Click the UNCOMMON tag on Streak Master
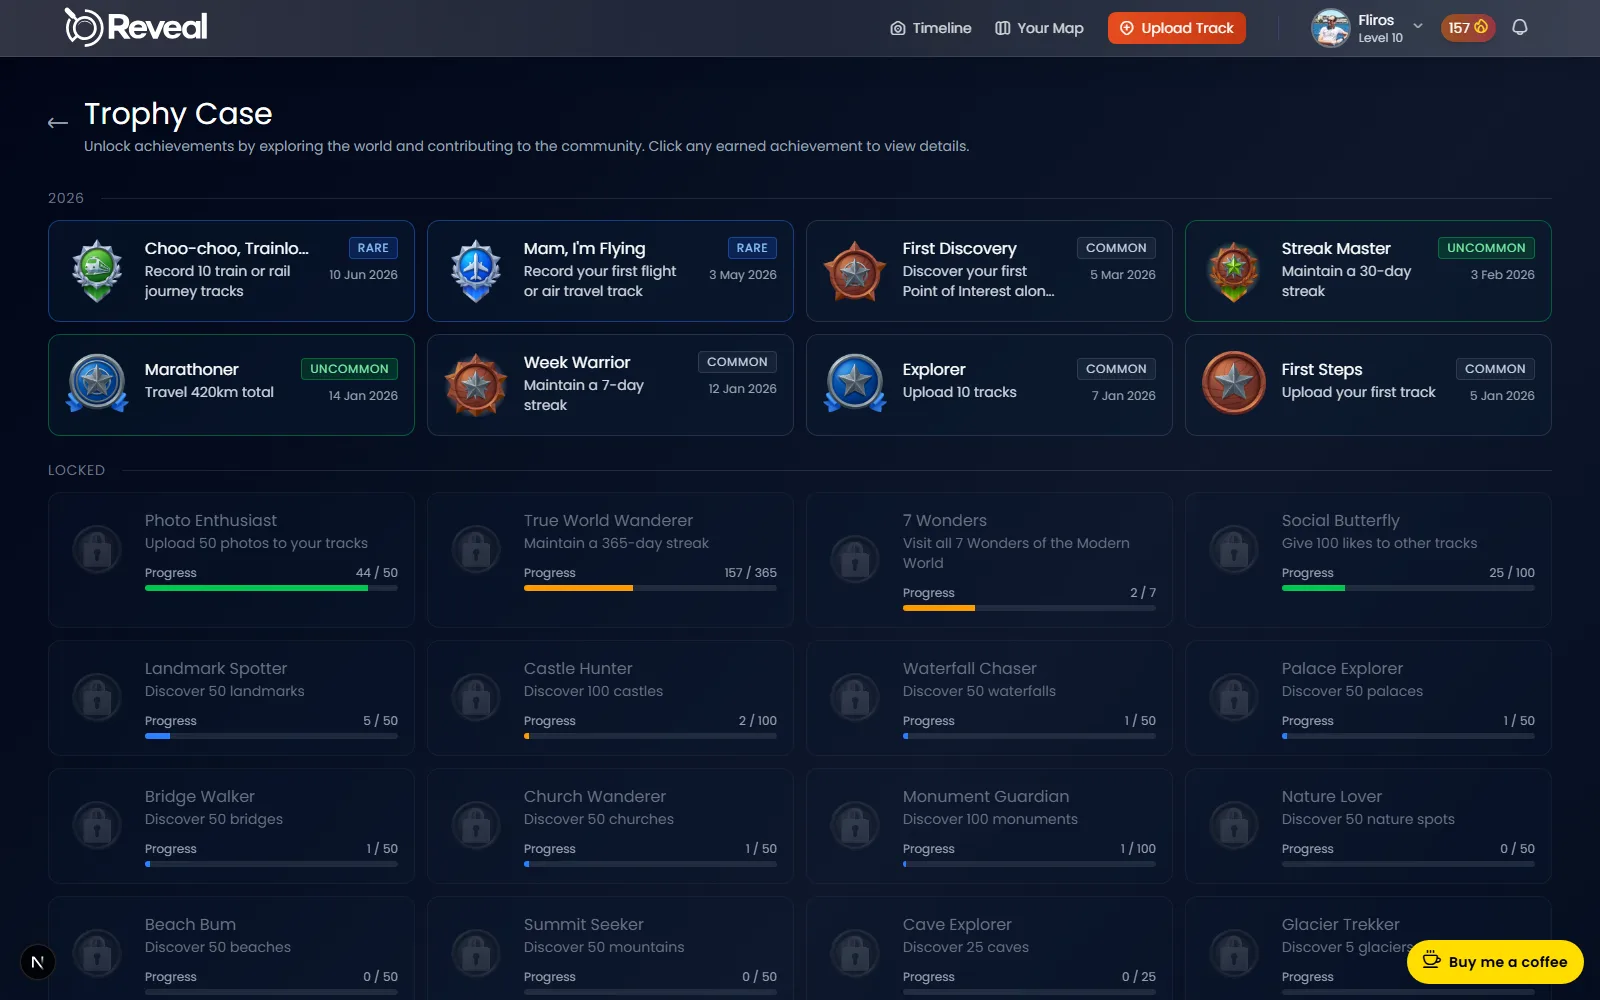Screen dimensions: 1600x1000 click(x=1486, y=248)
